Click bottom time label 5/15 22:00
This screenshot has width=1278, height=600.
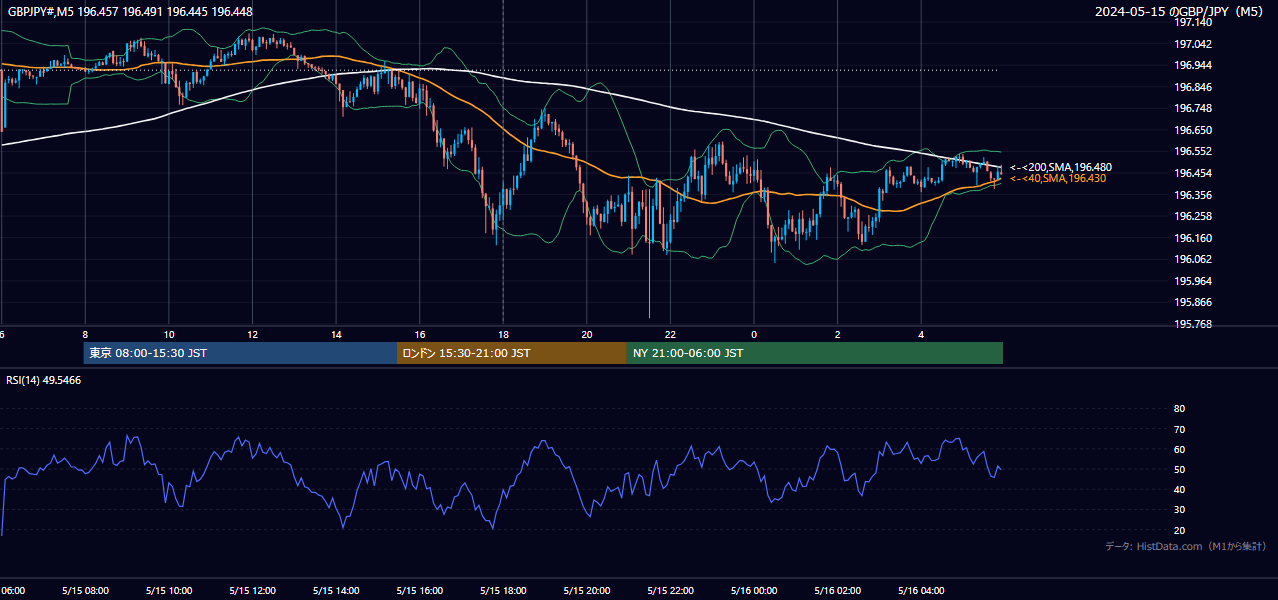pyautogui.click(x=670, y=591)
